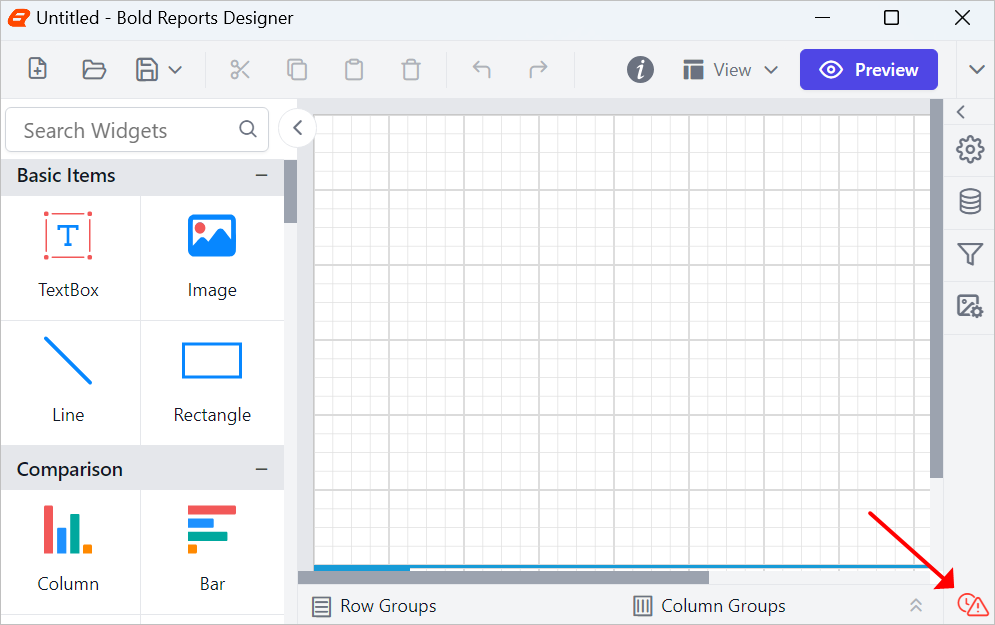Click the design canvas horizontal scrollbar
The height and width of the screenshot is (625, 995).
point(503,577)
